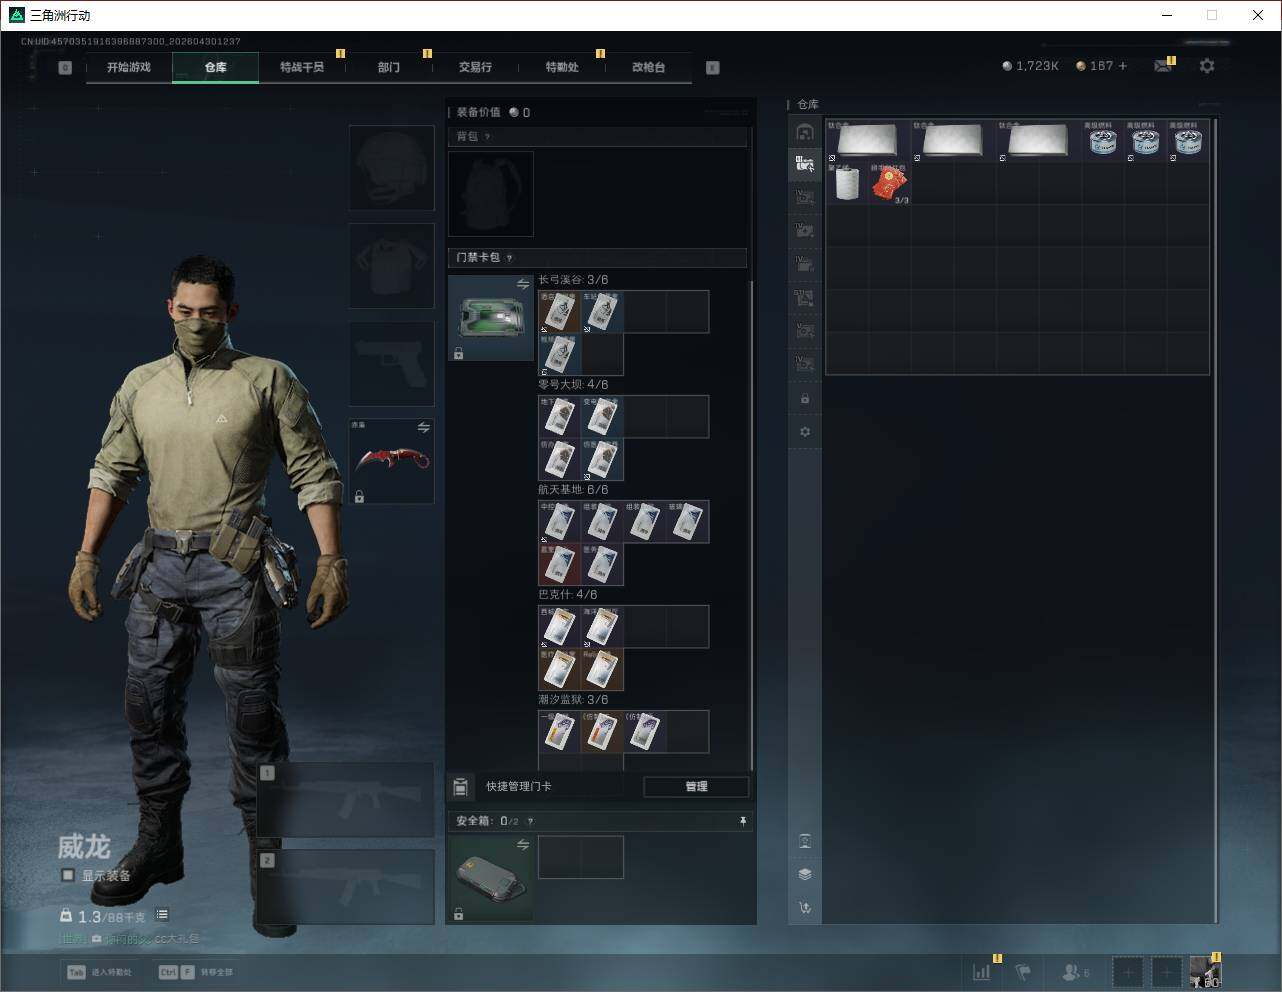Viewport: 1282px width, 992px height.
Task: Click the keycard pack case icon
Action: click(x=490, y=318)
